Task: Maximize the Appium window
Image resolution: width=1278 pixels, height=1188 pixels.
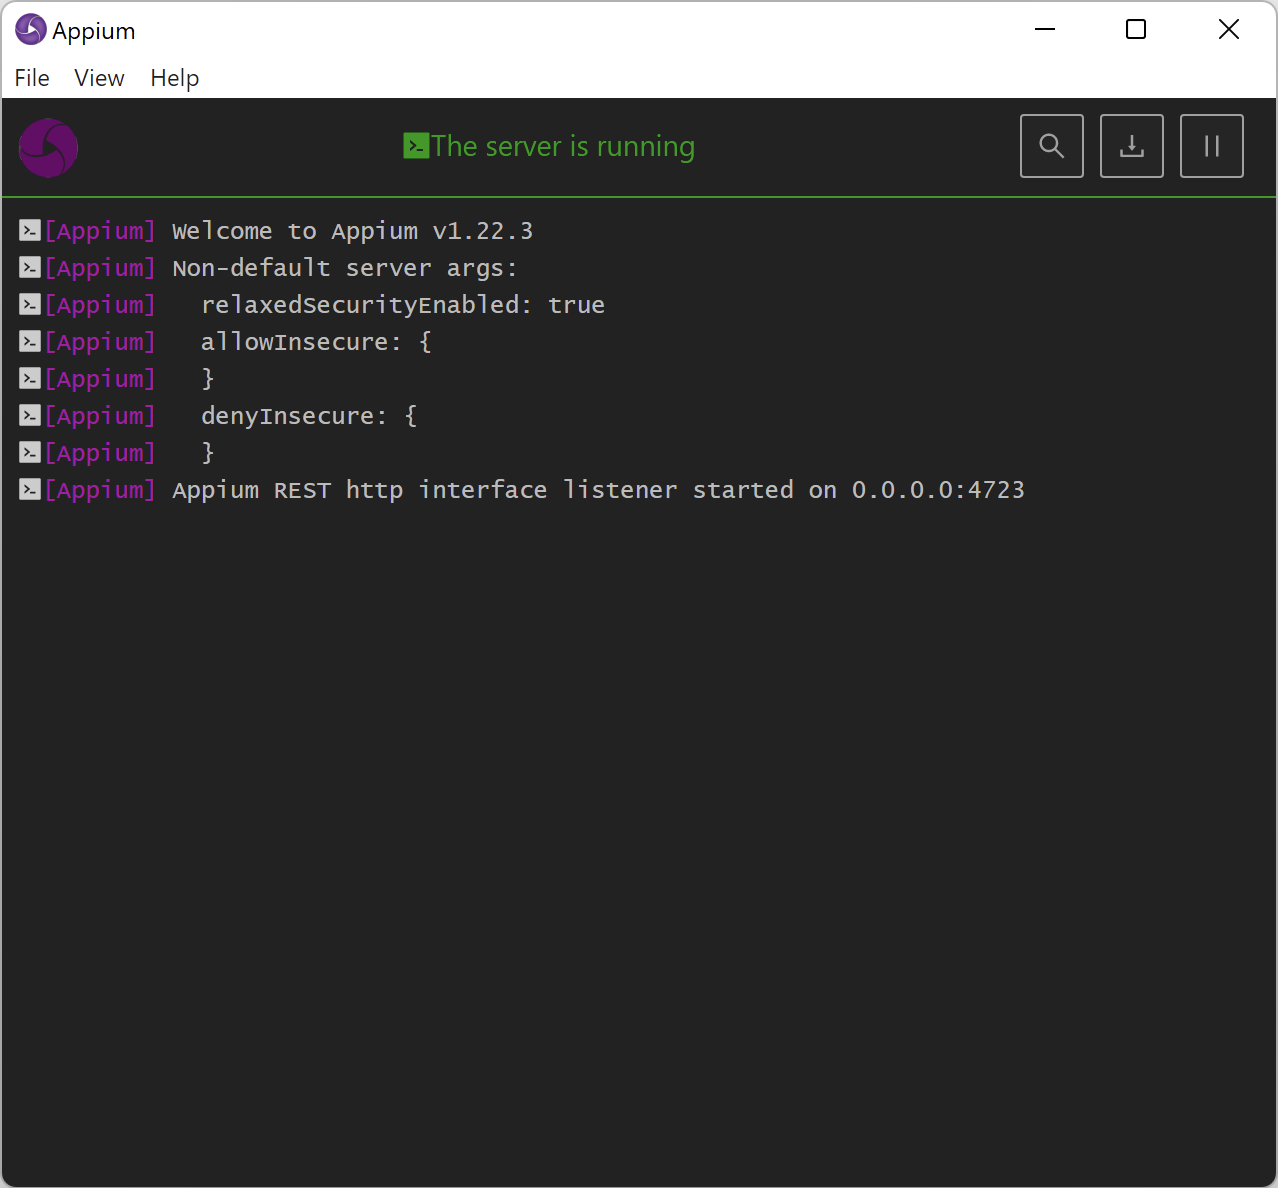Action: click(1136, 30)
